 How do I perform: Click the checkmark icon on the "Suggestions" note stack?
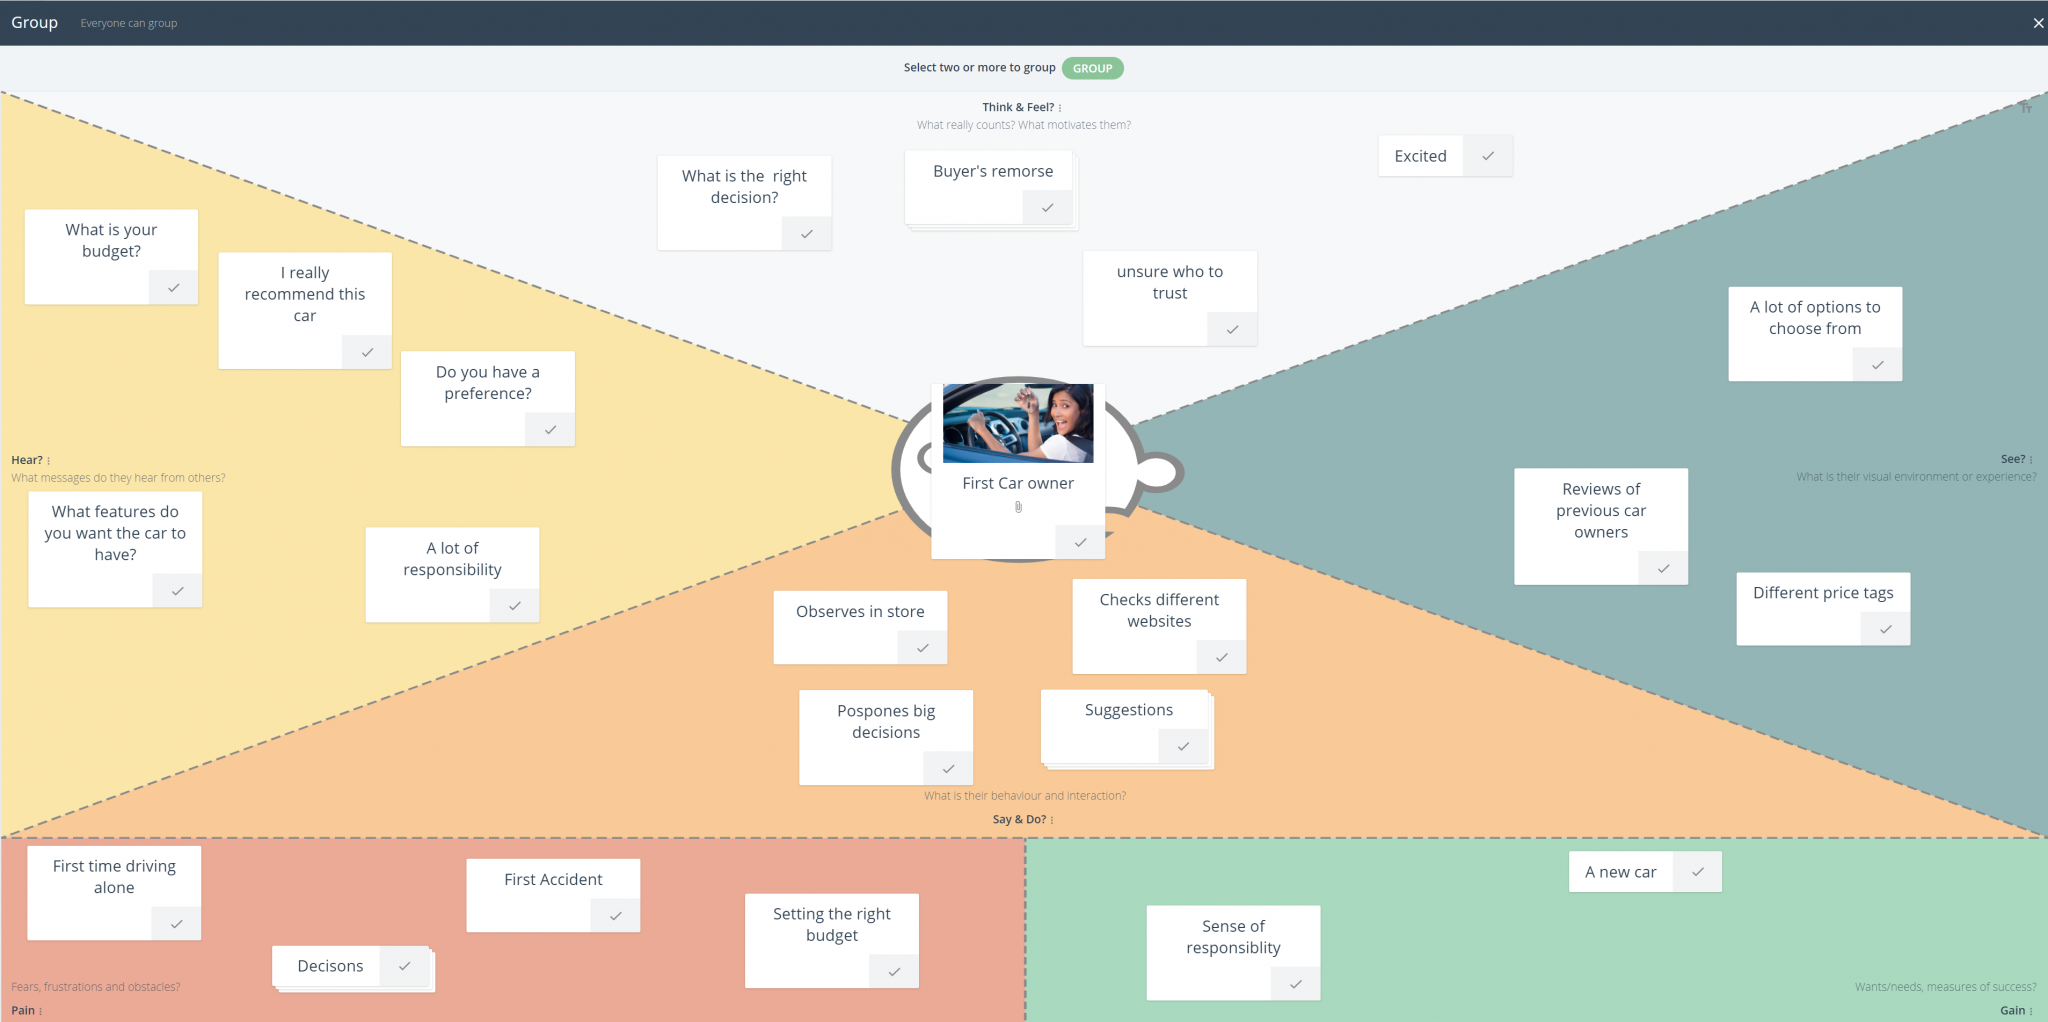(1183, 746)
